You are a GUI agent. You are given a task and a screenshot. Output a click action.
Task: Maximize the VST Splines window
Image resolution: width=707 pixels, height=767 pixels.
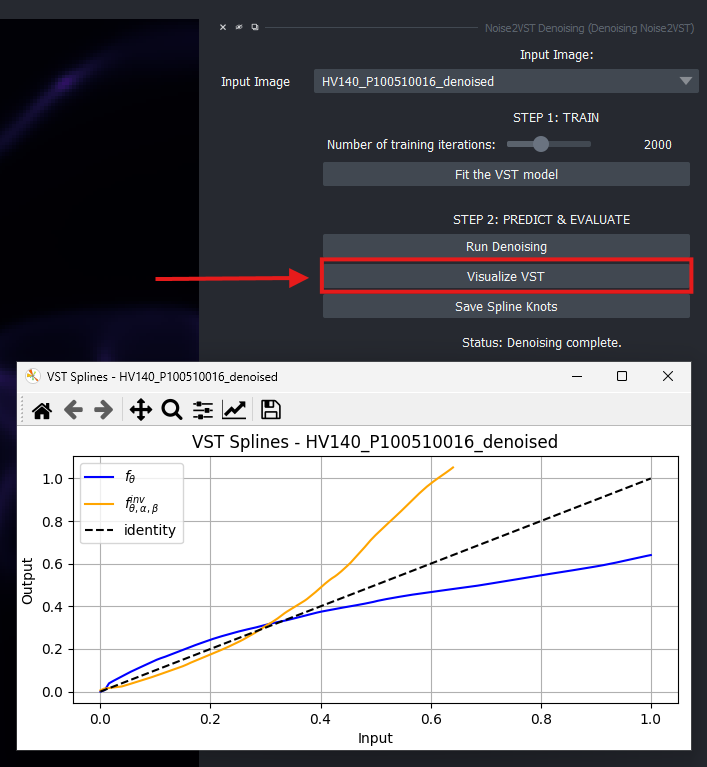(622, 376)
